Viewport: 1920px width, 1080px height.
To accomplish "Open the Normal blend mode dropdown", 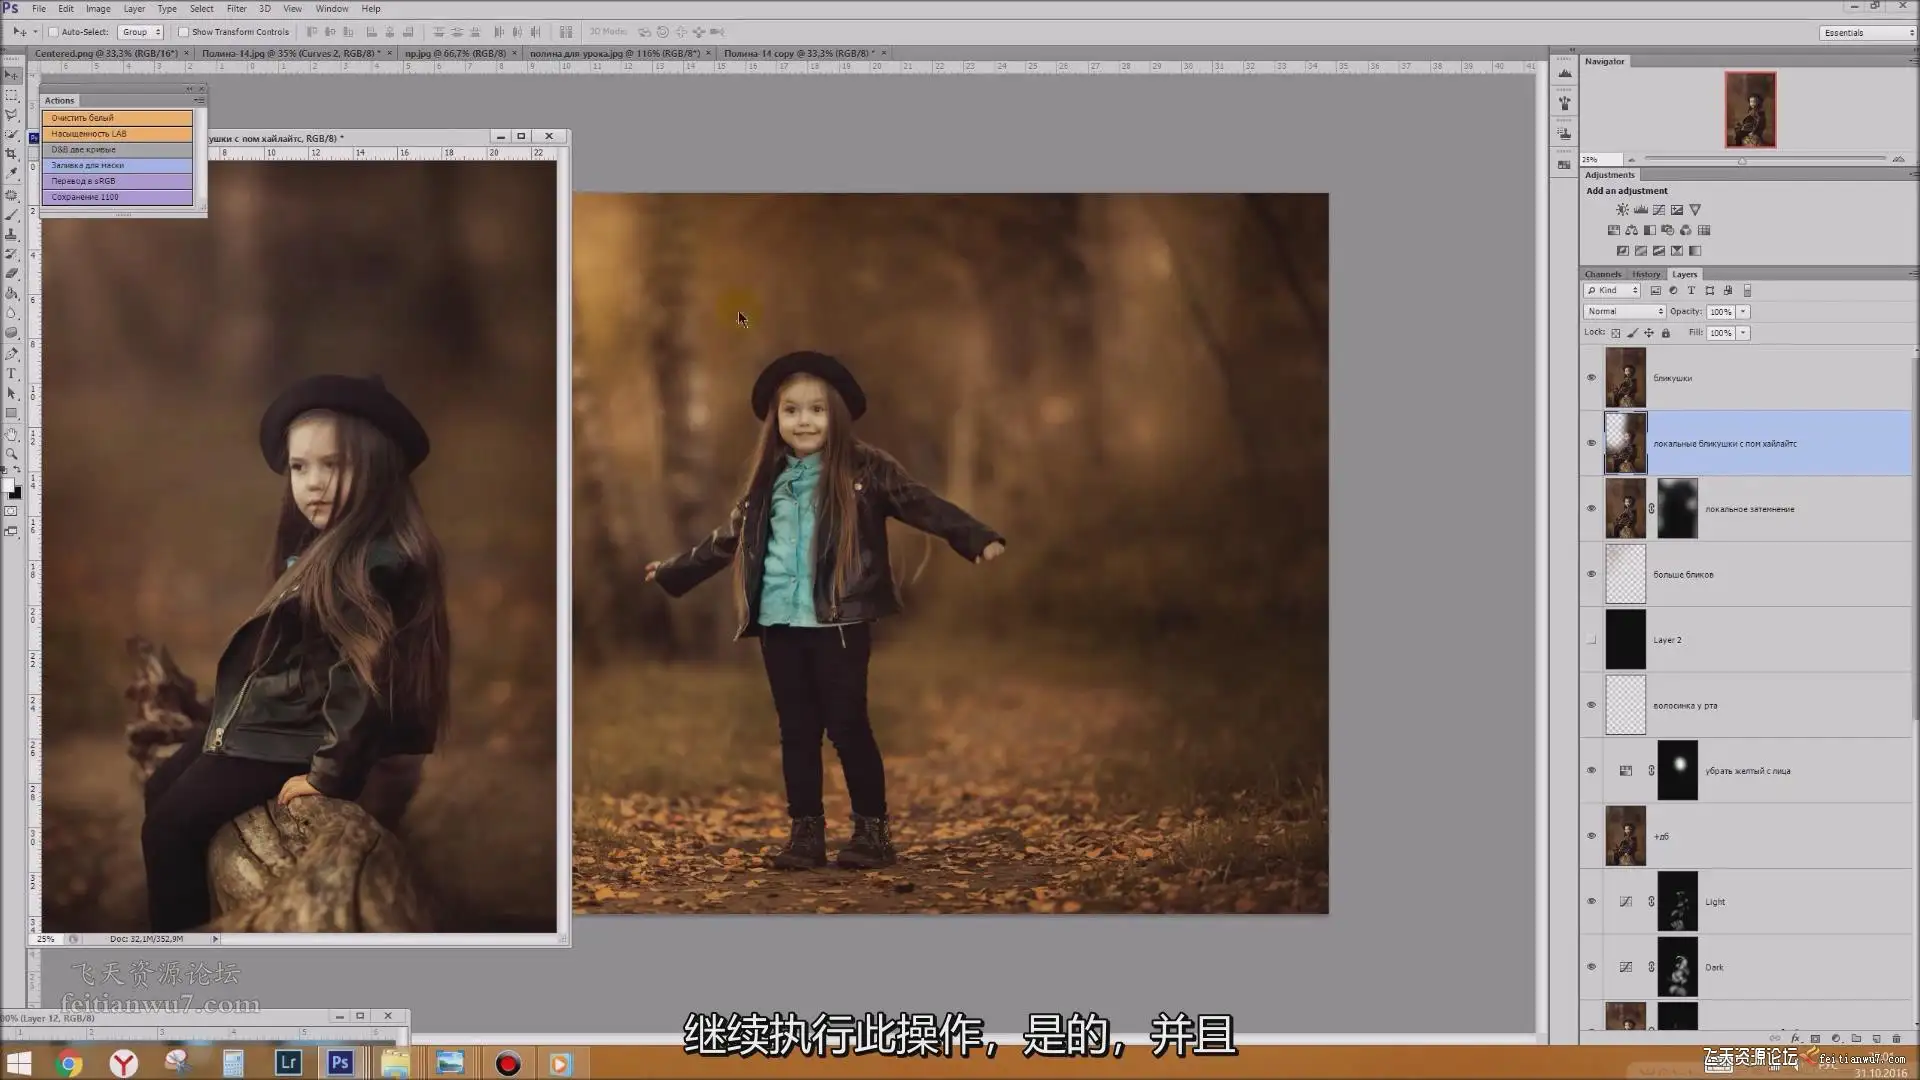I will [1625, 312].
